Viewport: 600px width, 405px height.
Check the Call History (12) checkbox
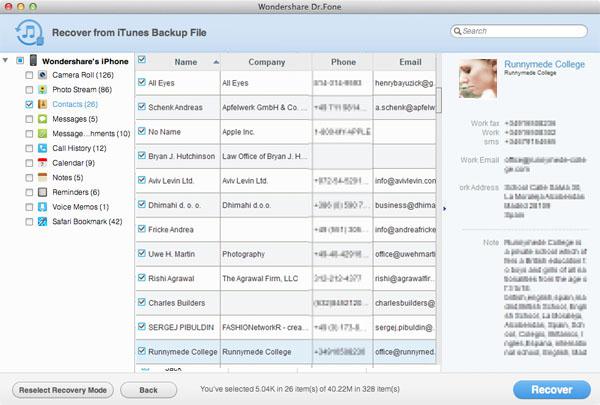[29, 148]
